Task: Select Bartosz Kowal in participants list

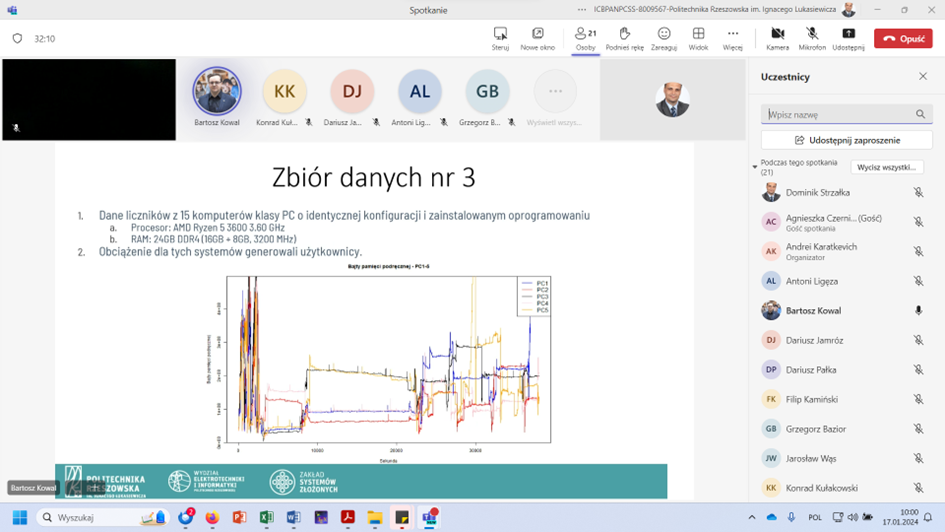Action: tap(813, 311)
